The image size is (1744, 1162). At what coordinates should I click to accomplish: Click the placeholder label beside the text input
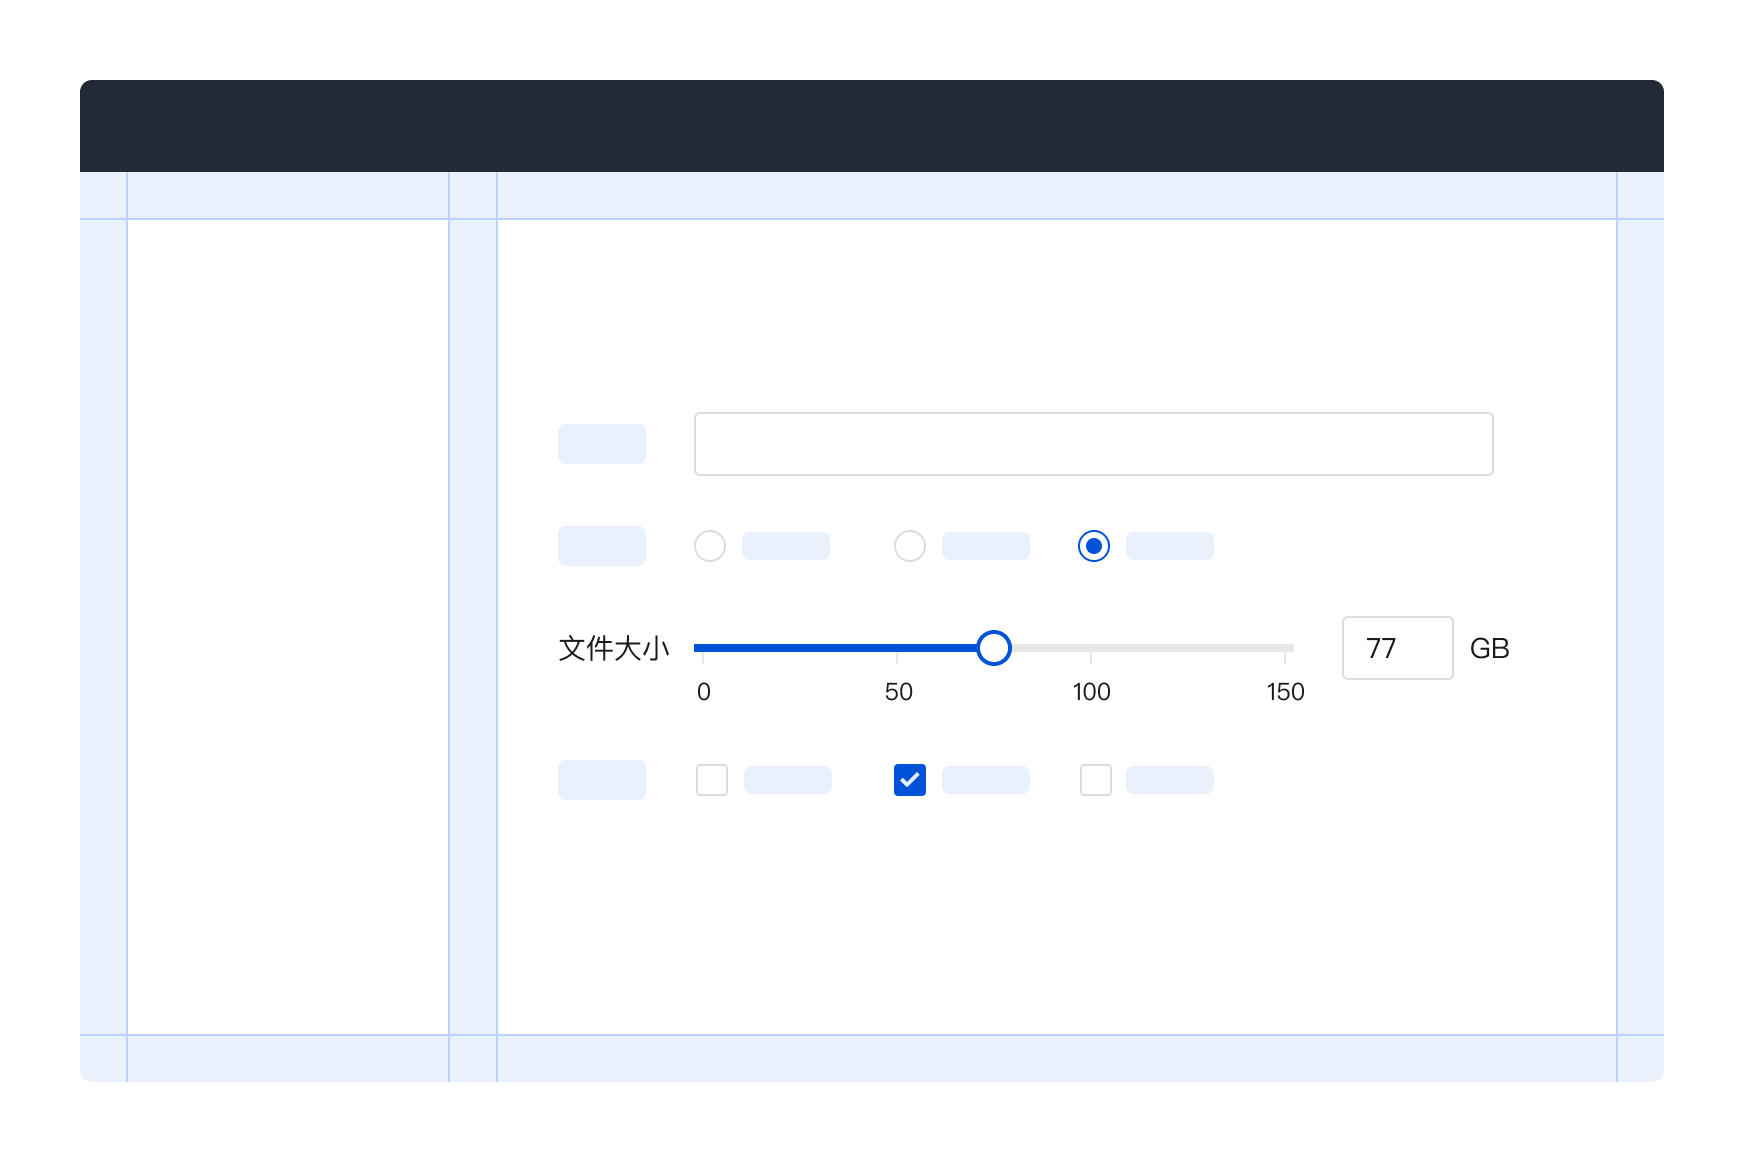point(601,443)
